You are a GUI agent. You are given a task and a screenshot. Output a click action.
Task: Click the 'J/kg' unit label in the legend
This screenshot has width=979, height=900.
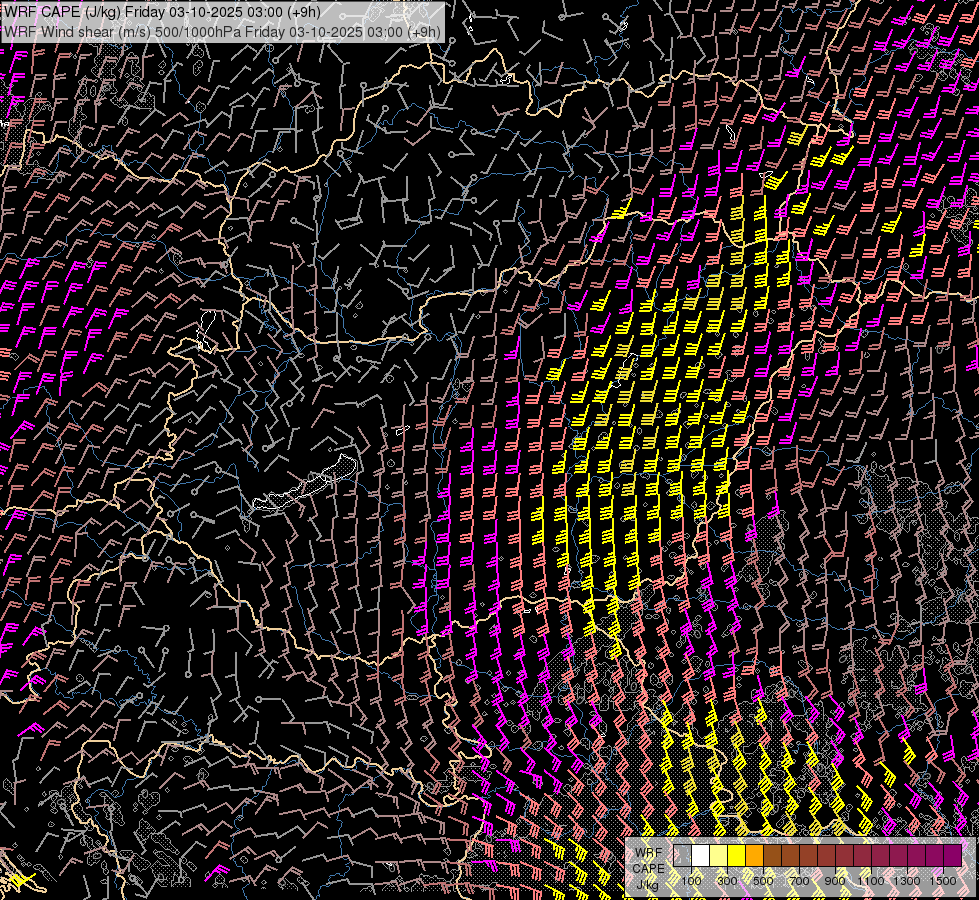648,885
